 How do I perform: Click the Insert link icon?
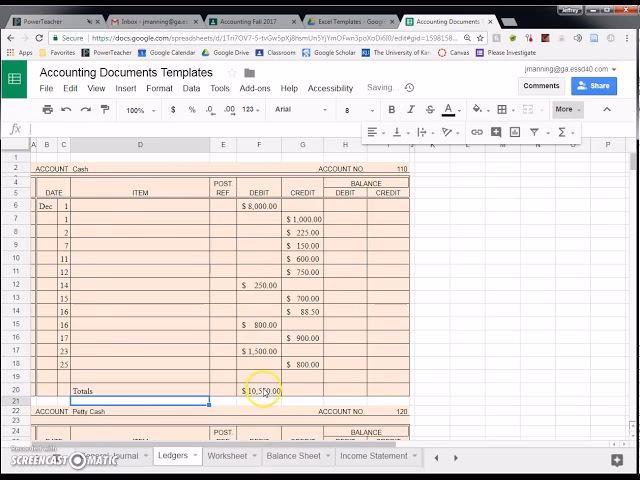[x=477, y=132]
